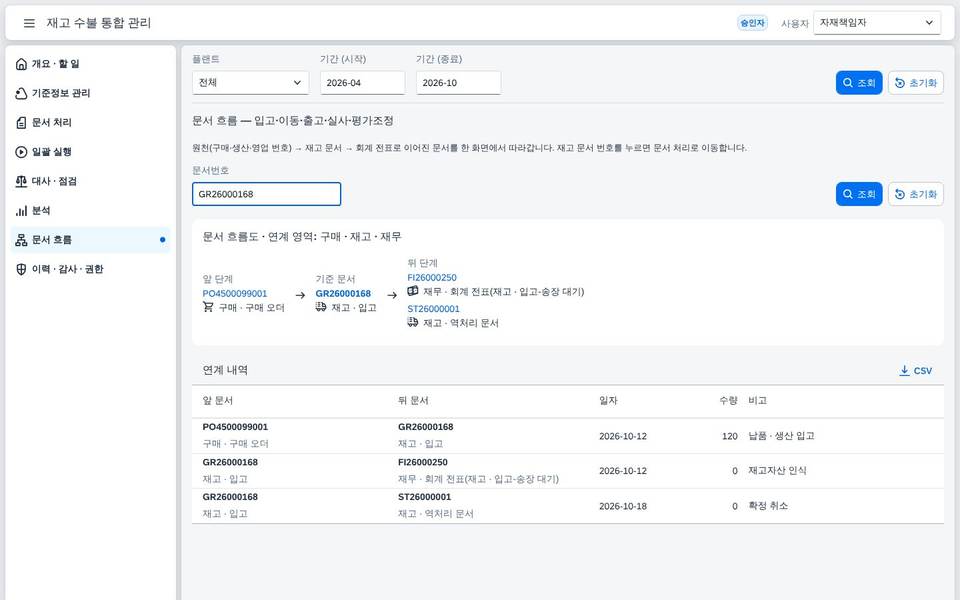Click the 납품 · 생산 입고 remark cell
The image size is (960, 600).
[781, 436]
